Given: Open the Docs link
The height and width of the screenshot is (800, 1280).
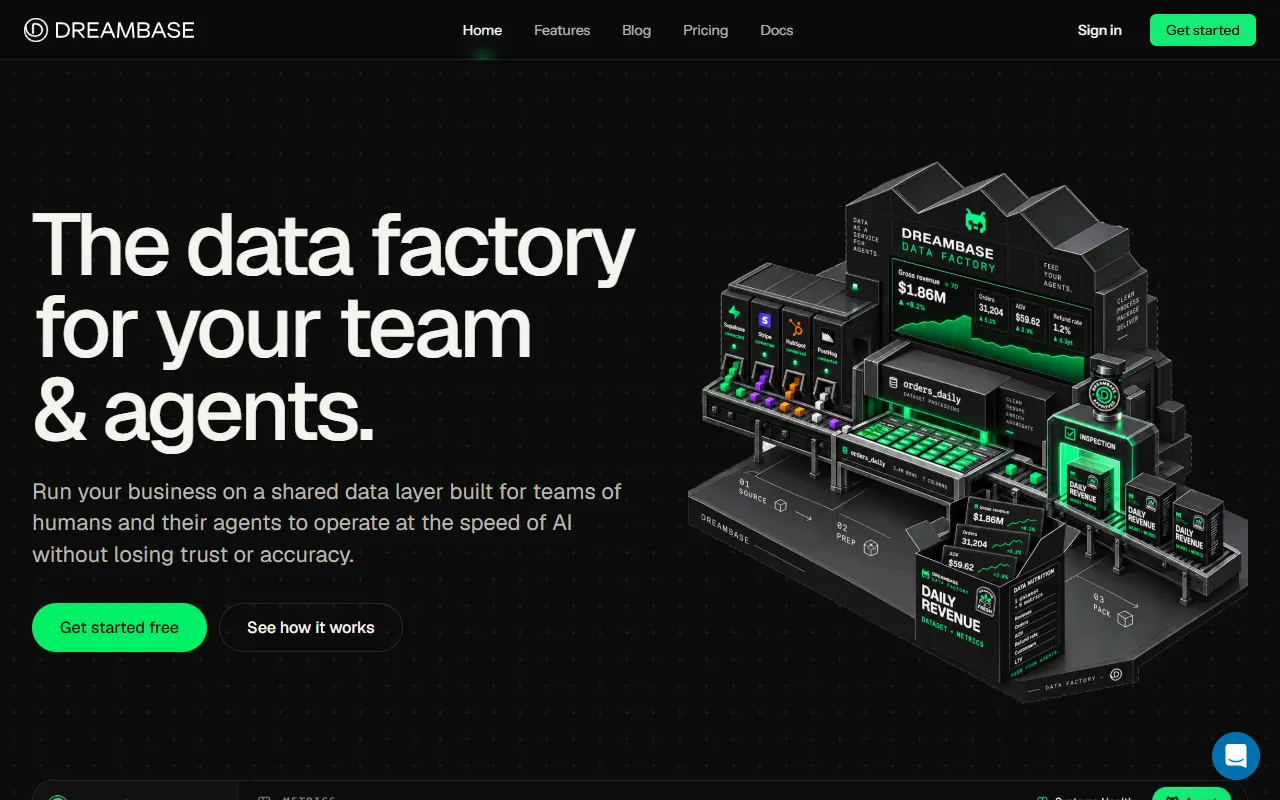Looking at the screenshot, I should (x=776, y=30).
